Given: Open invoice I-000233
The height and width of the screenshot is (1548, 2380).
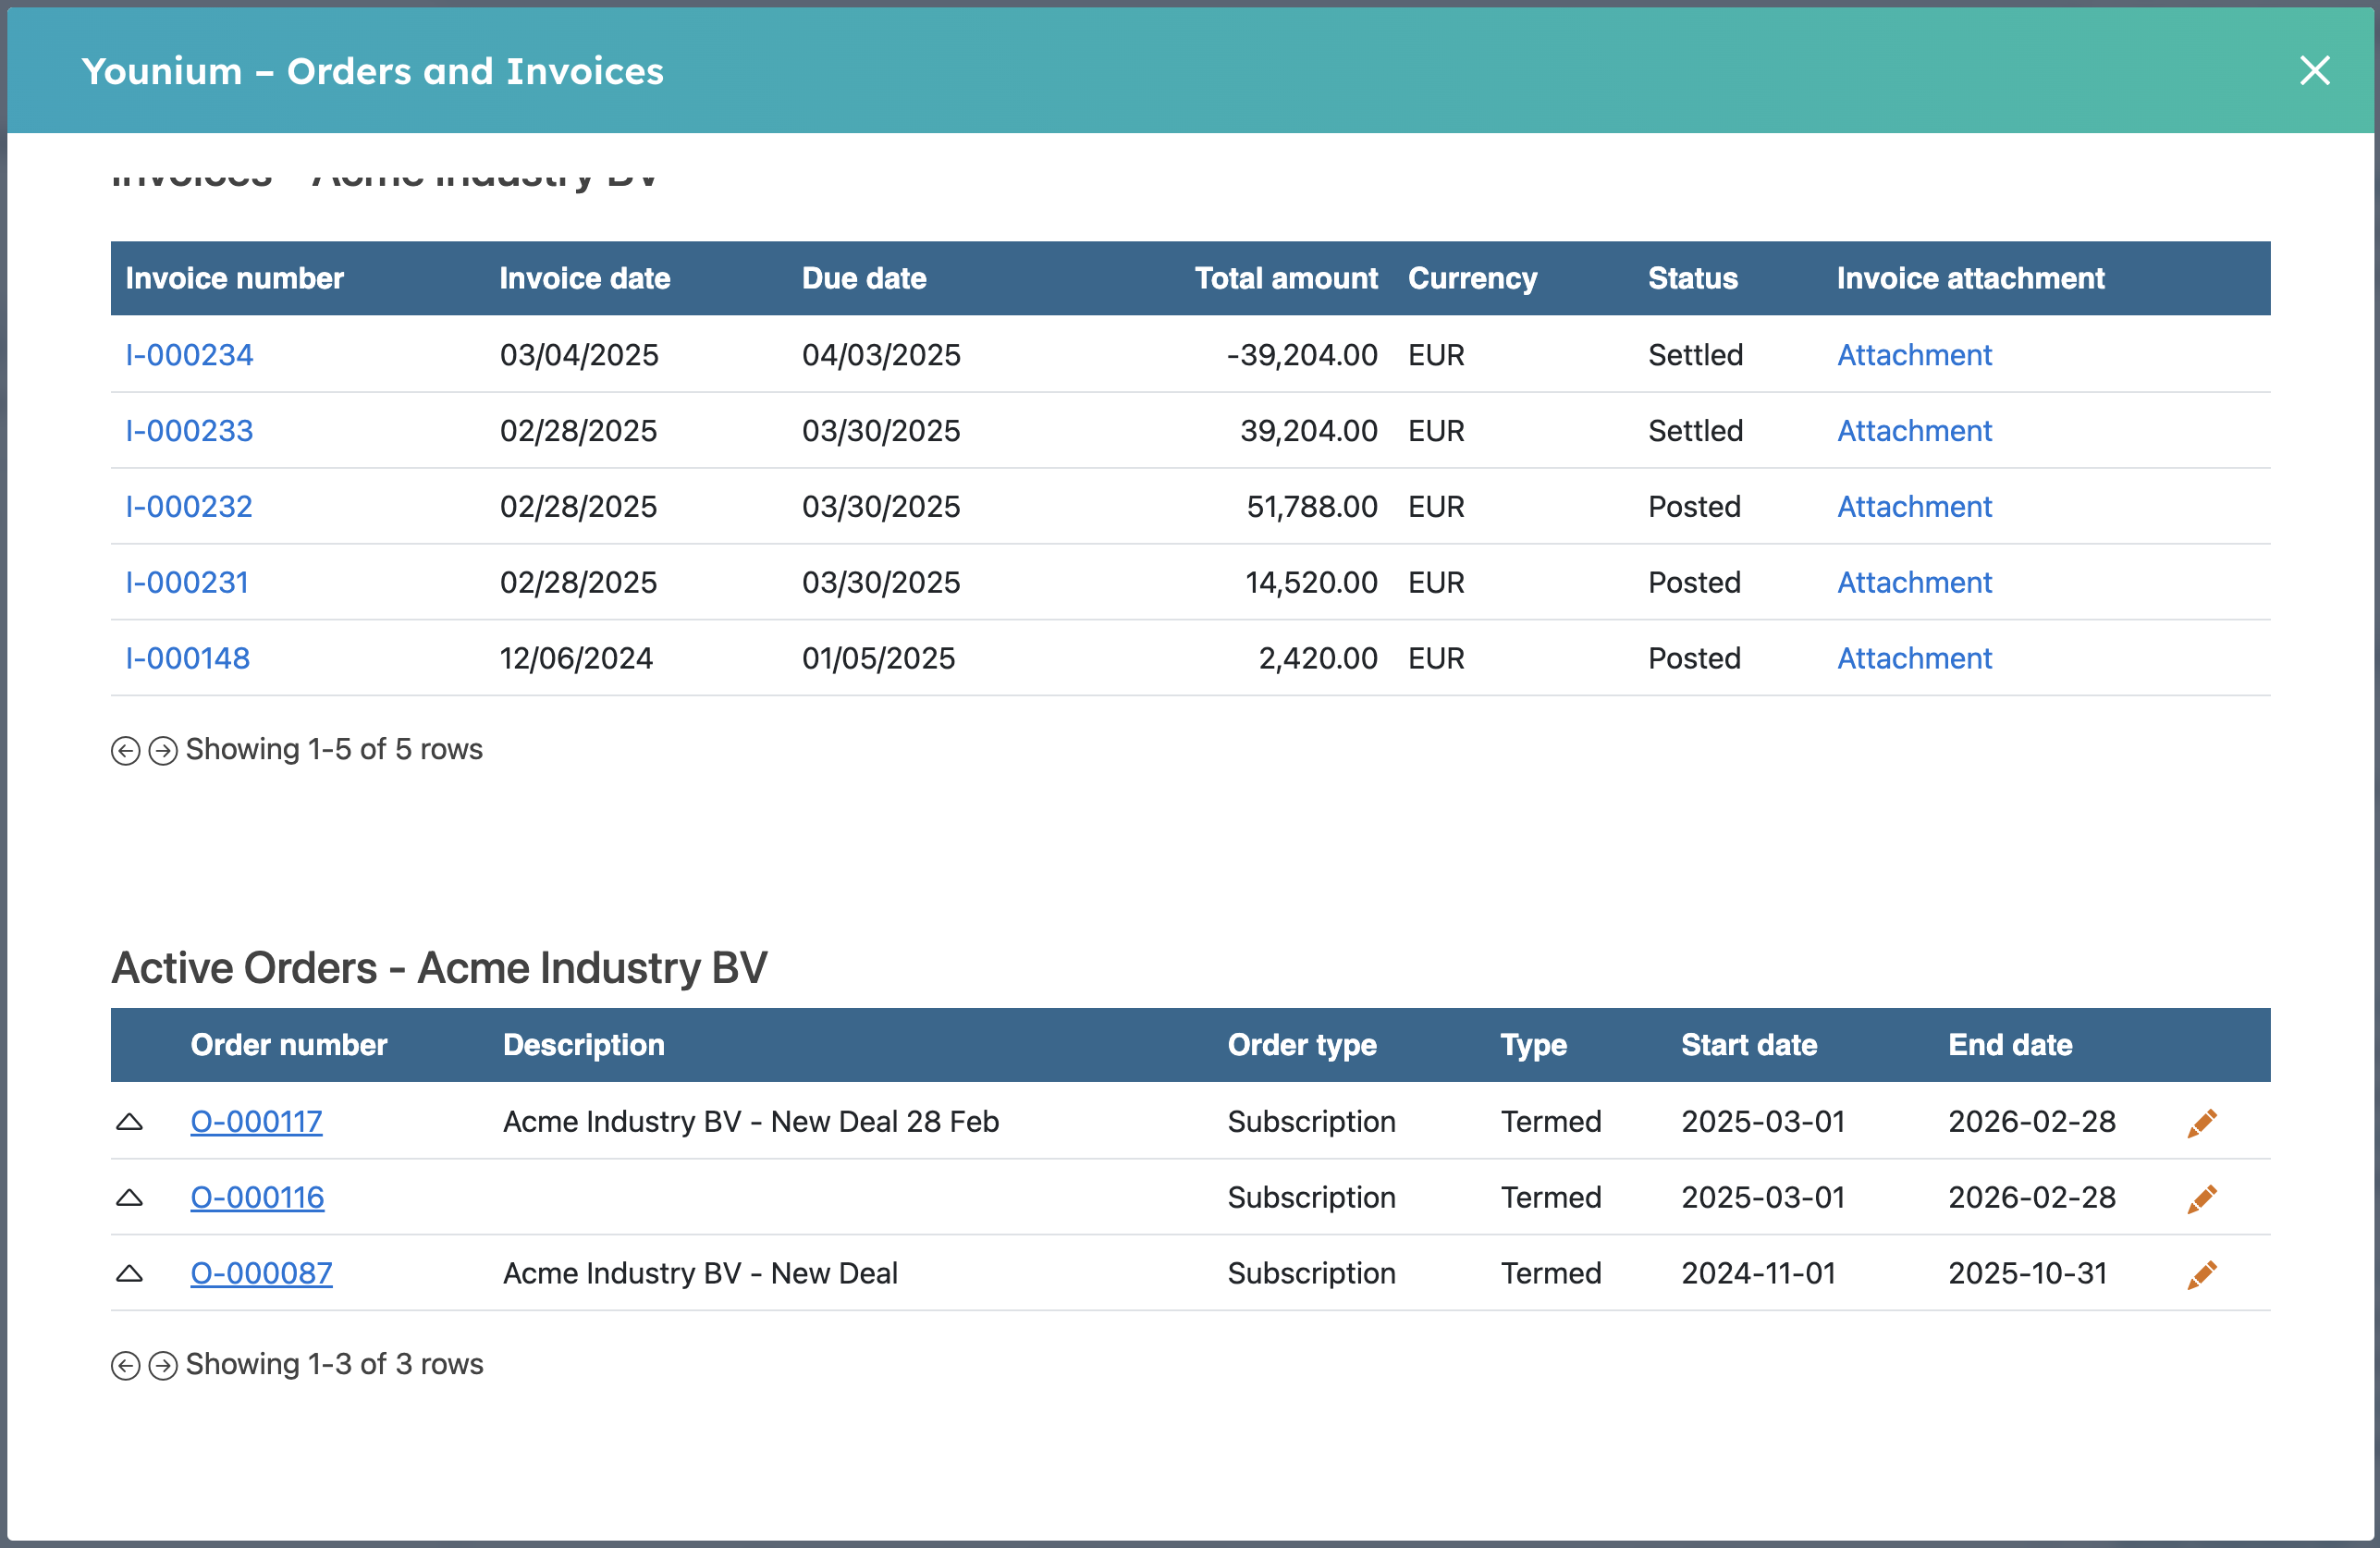Looking at the screenshot, I should pyautogui.click(x=189, y=431).
